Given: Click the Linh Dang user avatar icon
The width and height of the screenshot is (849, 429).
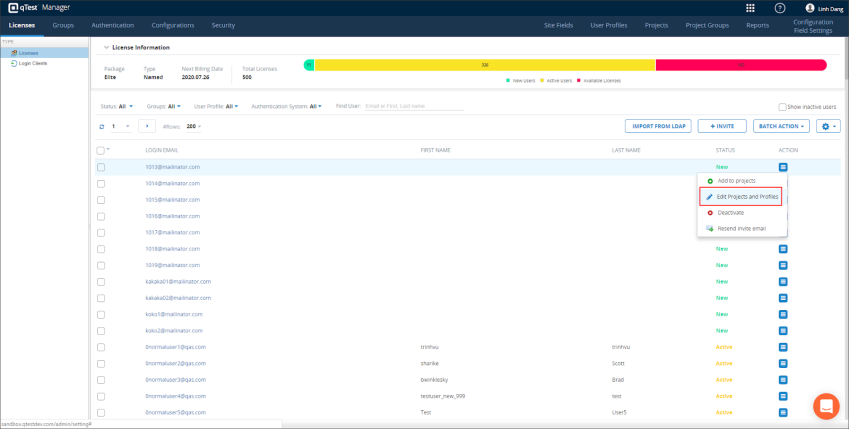Looking at the screenshot, I should (810, 8).
